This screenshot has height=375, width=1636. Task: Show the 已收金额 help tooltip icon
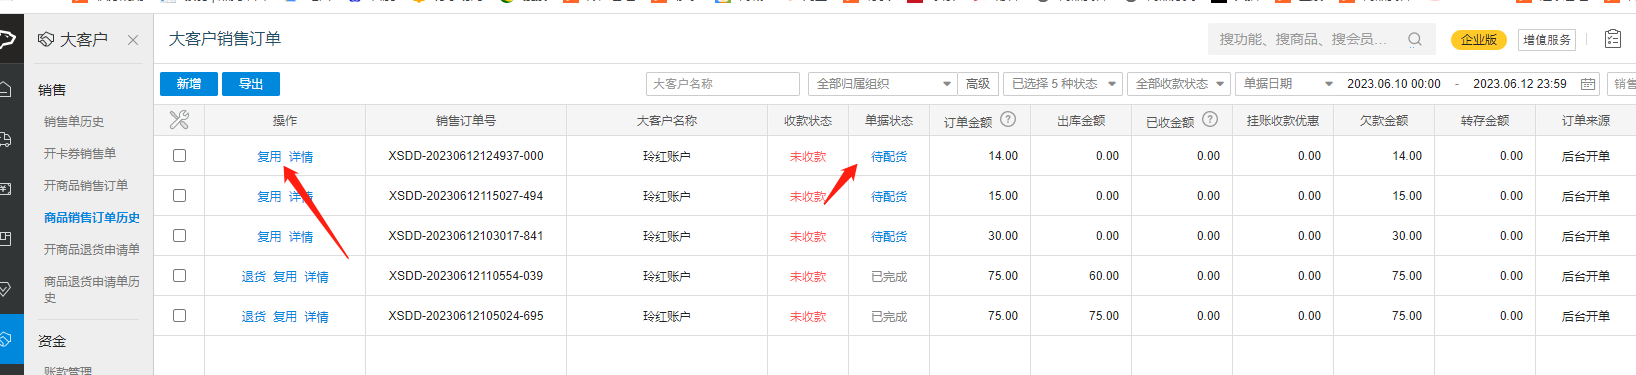click(x=1210, y=119)
